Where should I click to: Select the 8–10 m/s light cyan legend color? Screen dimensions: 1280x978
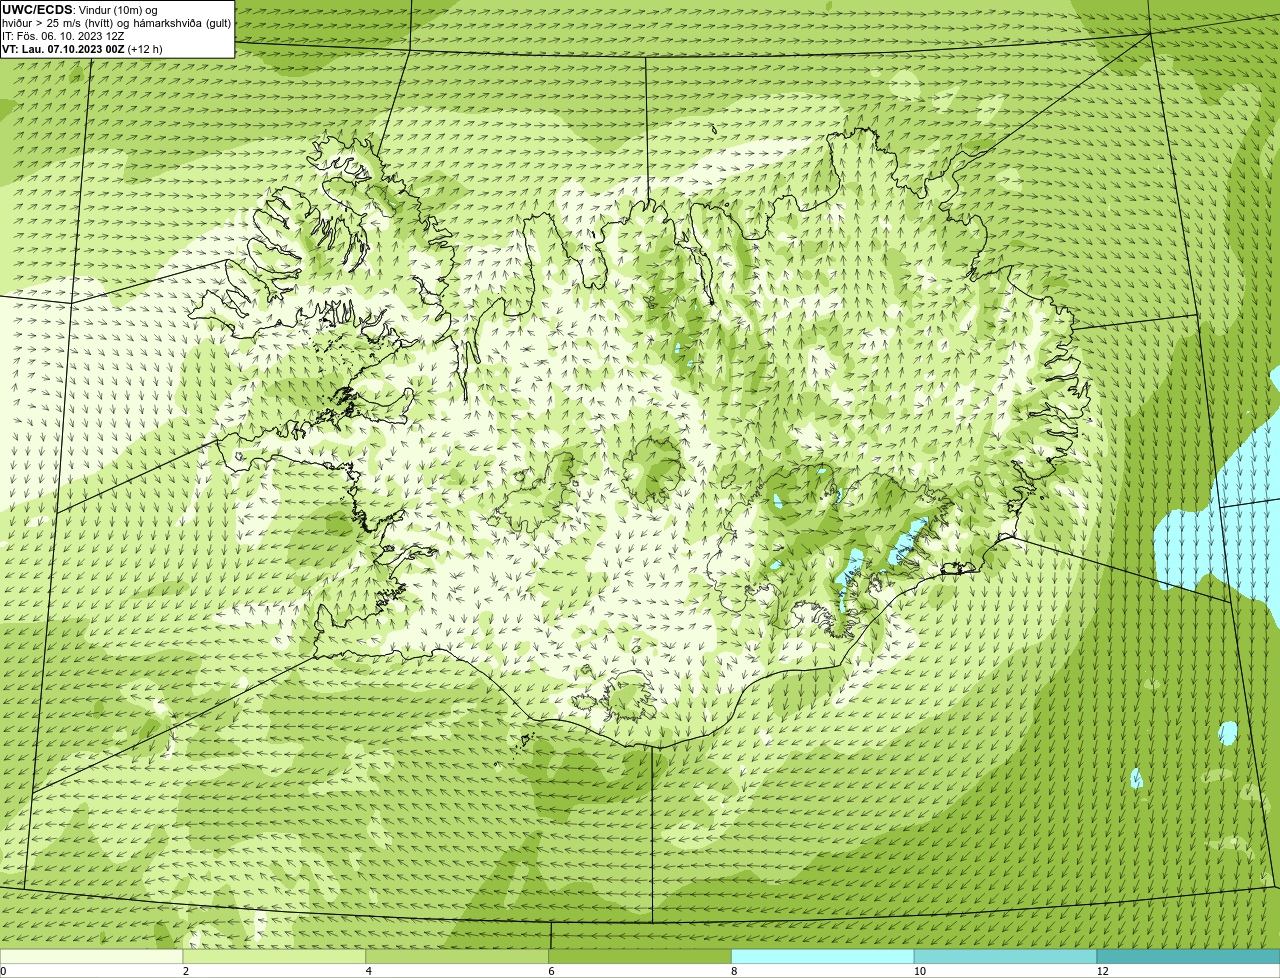coord(823,956)
